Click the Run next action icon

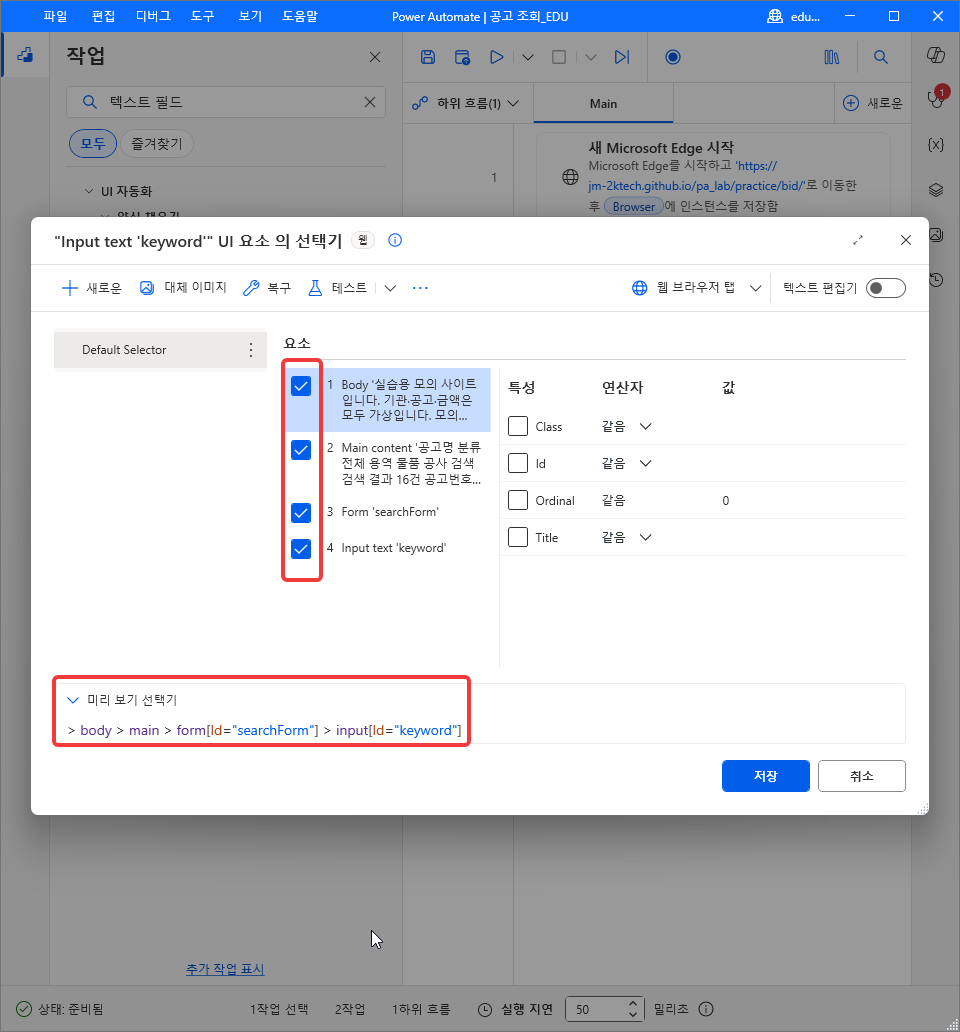click(x=622, y=57)
